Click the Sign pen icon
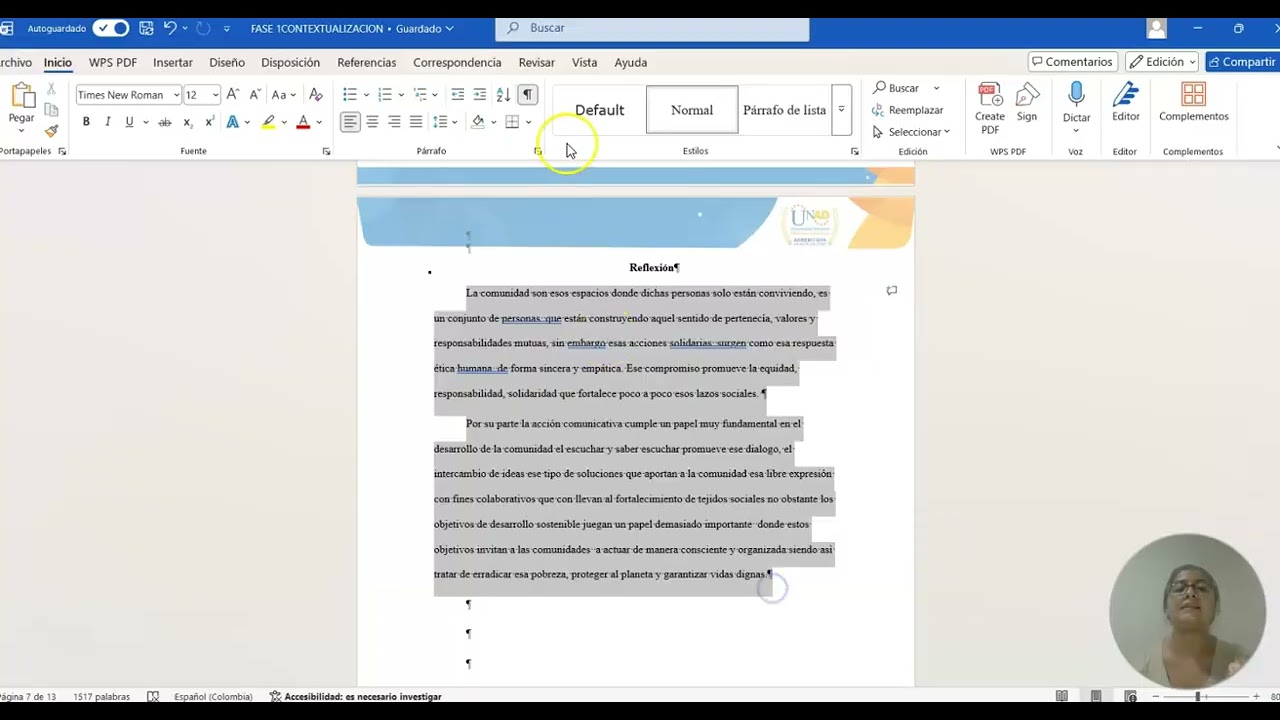The height and width of the screenshot is (720, 1280). coord(1027,102)
